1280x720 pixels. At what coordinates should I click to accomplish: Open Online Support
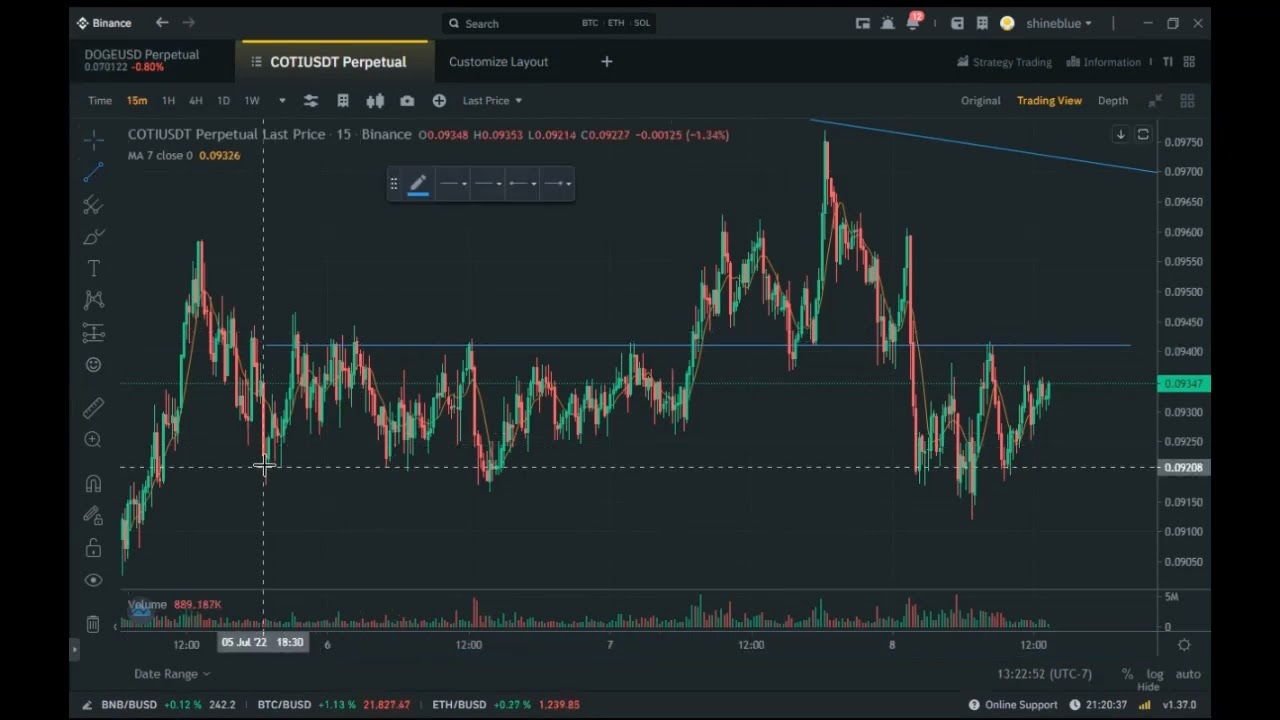(x=1012, y=704)
